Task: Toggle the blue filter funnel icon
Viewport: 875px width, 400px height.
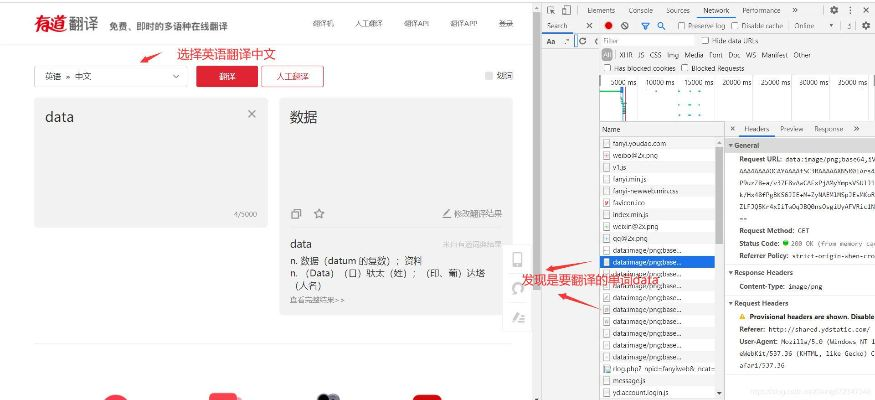Action: coord(645,26)
